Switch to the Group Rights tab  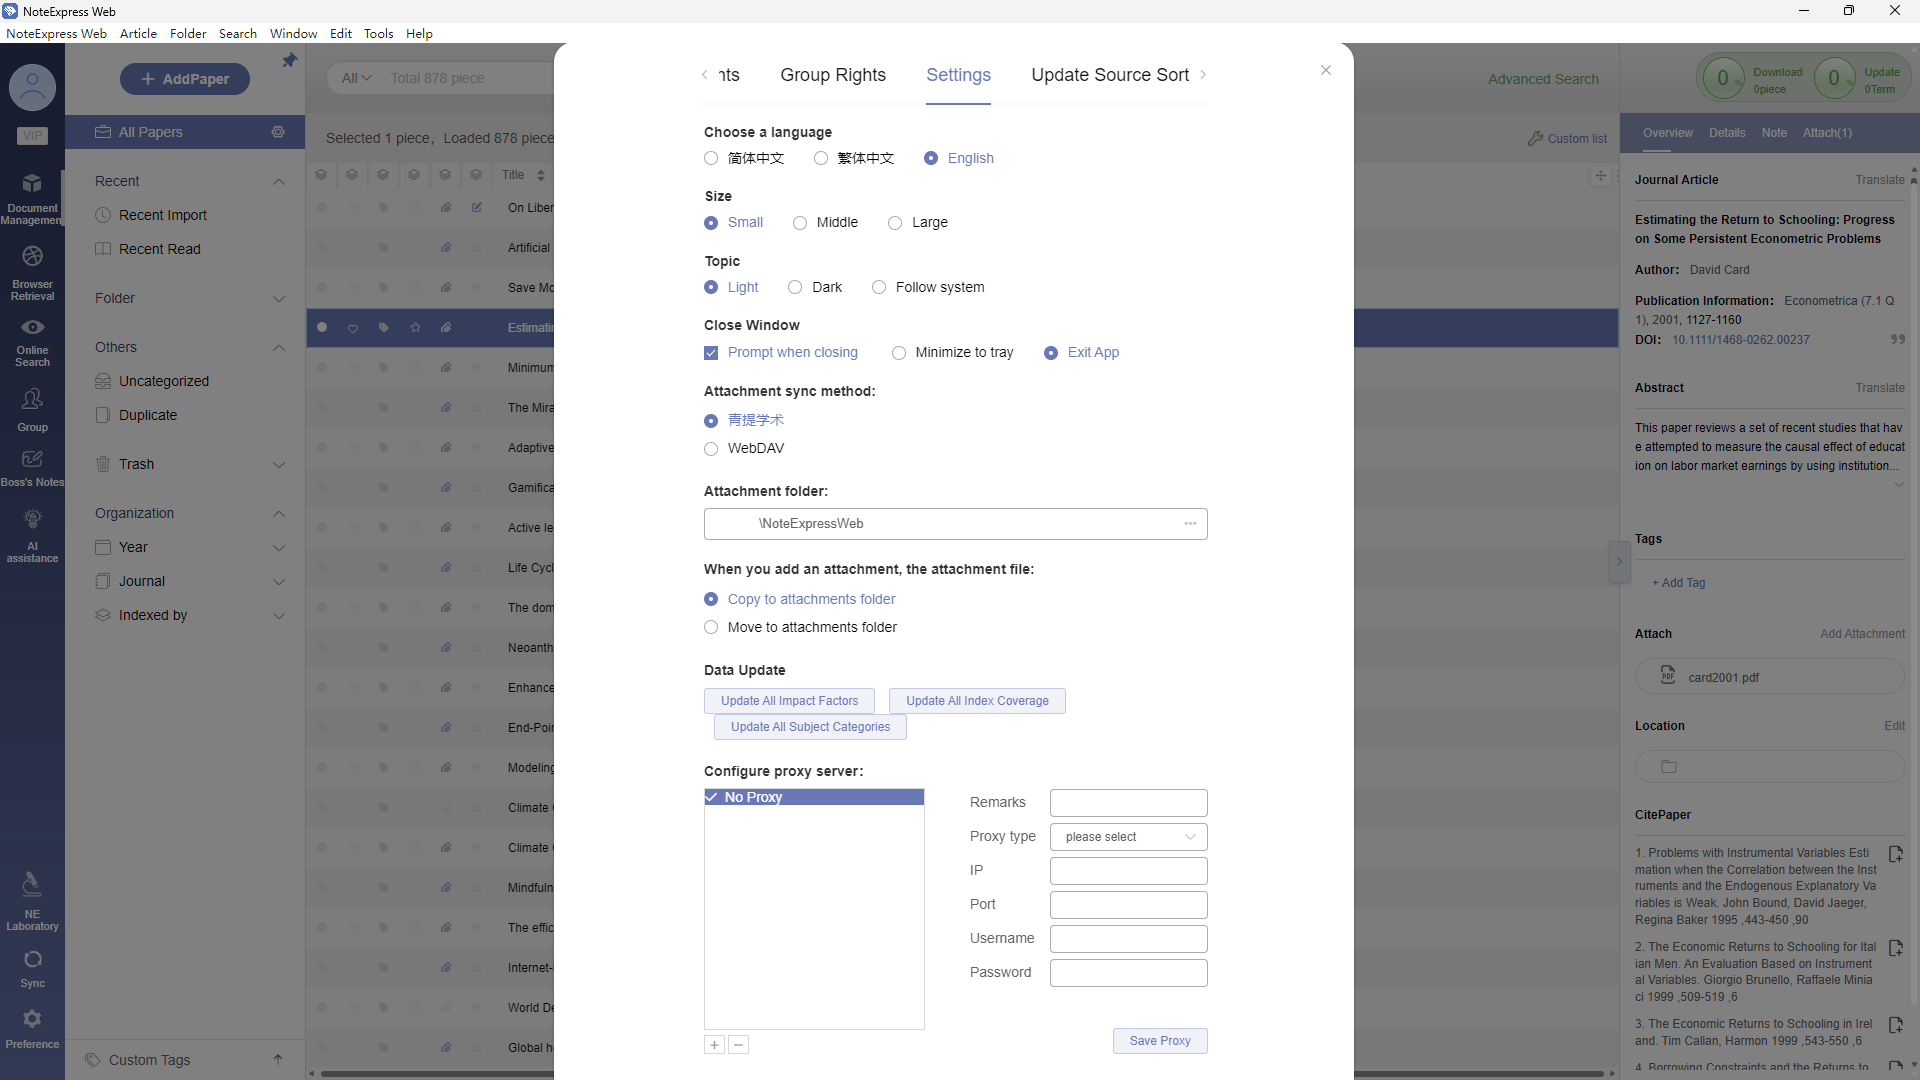(832, 75)
